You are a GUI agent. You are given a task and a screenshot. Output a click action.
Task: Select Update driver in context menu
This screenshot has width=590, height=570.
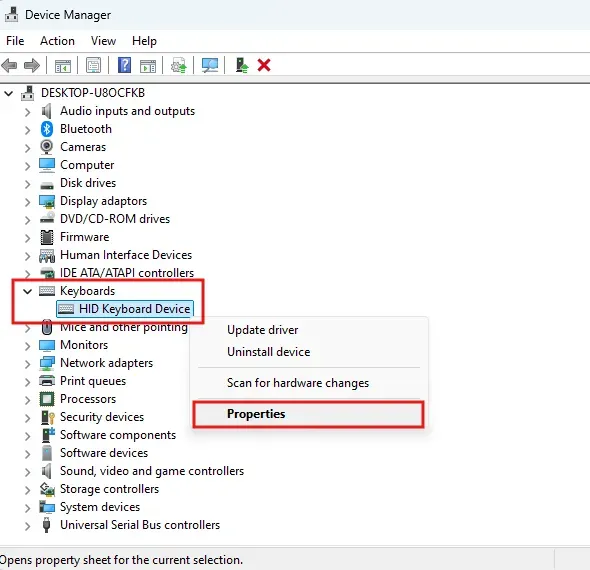(262, 330)
